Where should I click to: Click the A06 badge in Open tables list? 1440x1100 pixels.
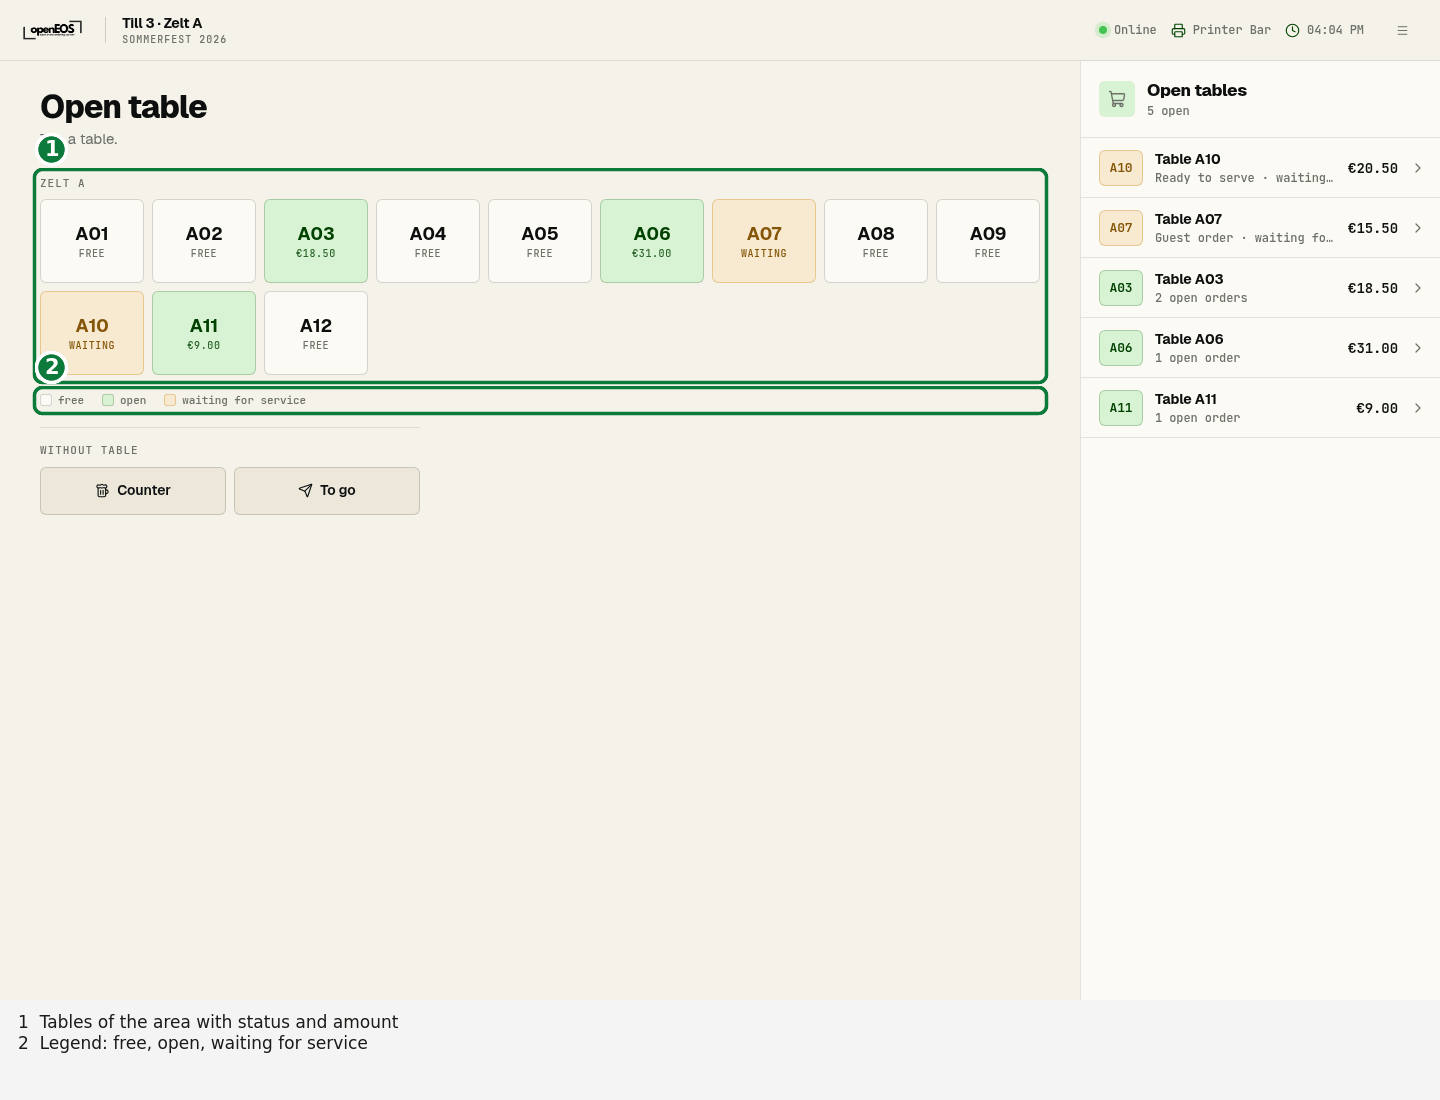click(1121, 348)
